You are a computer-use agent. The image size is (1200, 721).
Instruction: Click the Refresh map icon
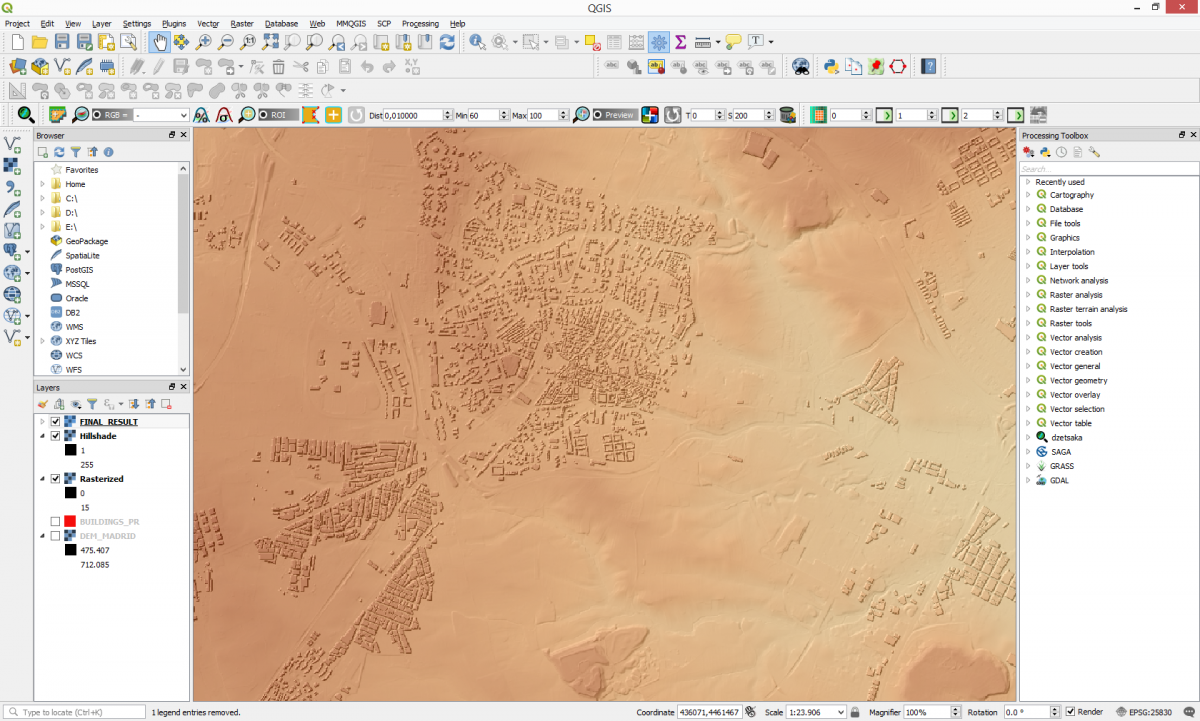[447, 42]
